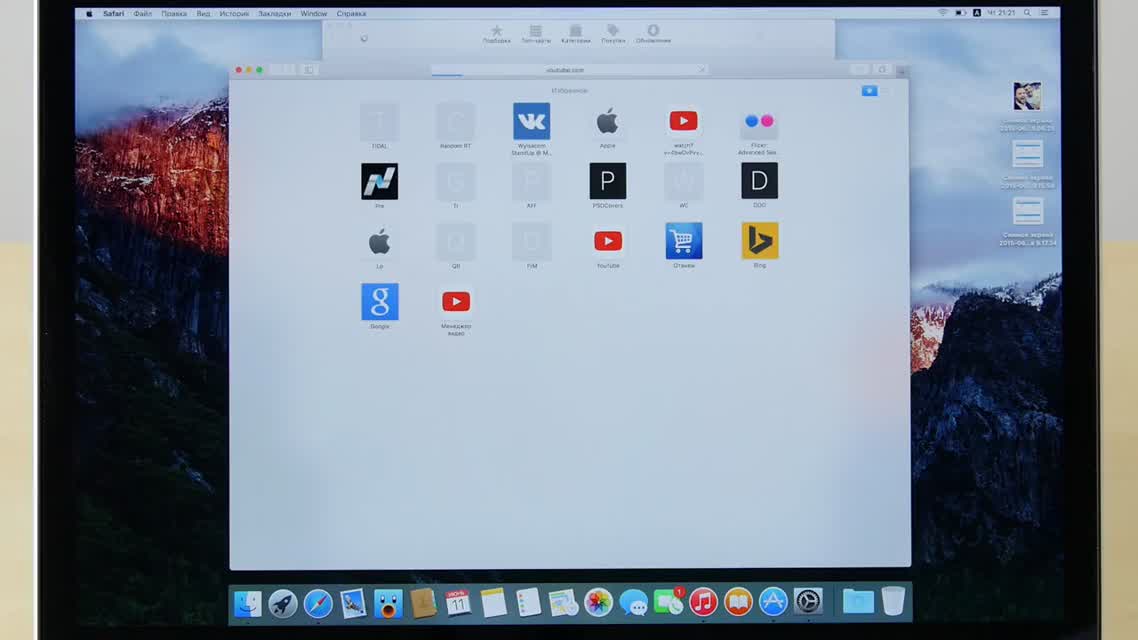Open the black D favorite tile

point(759,181)
